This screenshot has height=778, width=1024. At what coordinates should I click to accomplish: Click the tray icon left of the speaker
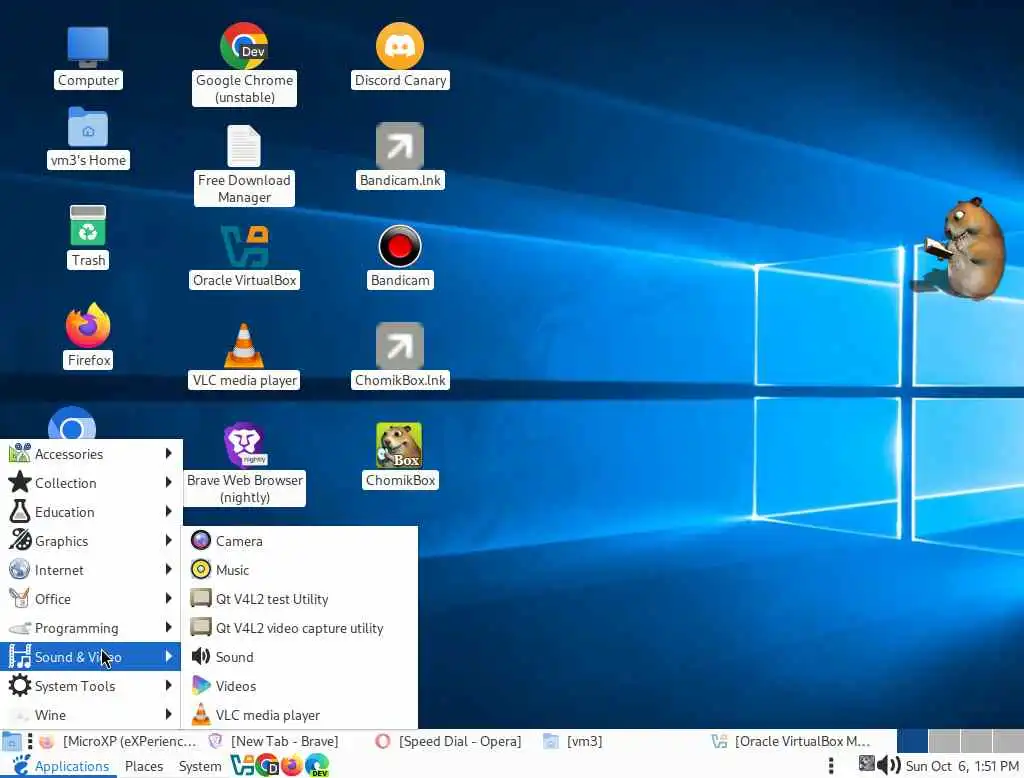(866, 764)
